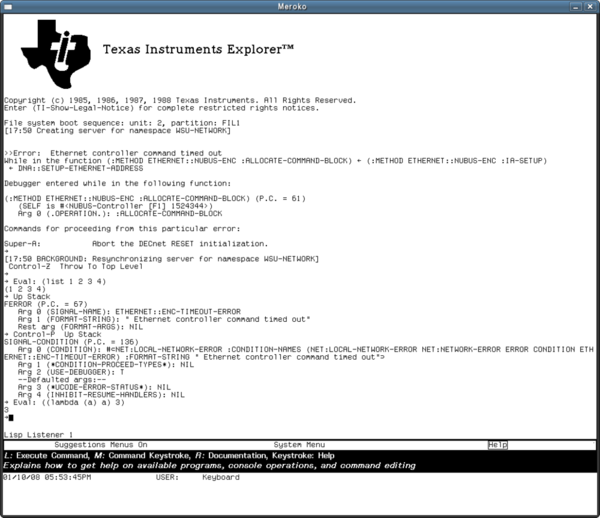Click the BACKGROUND Resynchronizing server line
This screenshot has width=600, height=518.
[161, 259]
